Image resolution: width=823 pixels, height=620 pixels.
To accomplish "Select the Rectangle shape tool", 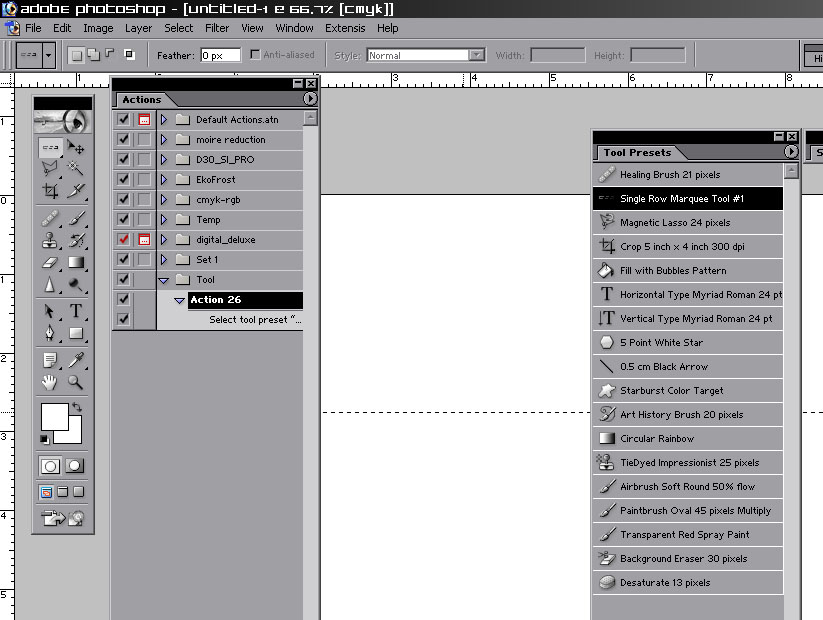I will point(76,333).
